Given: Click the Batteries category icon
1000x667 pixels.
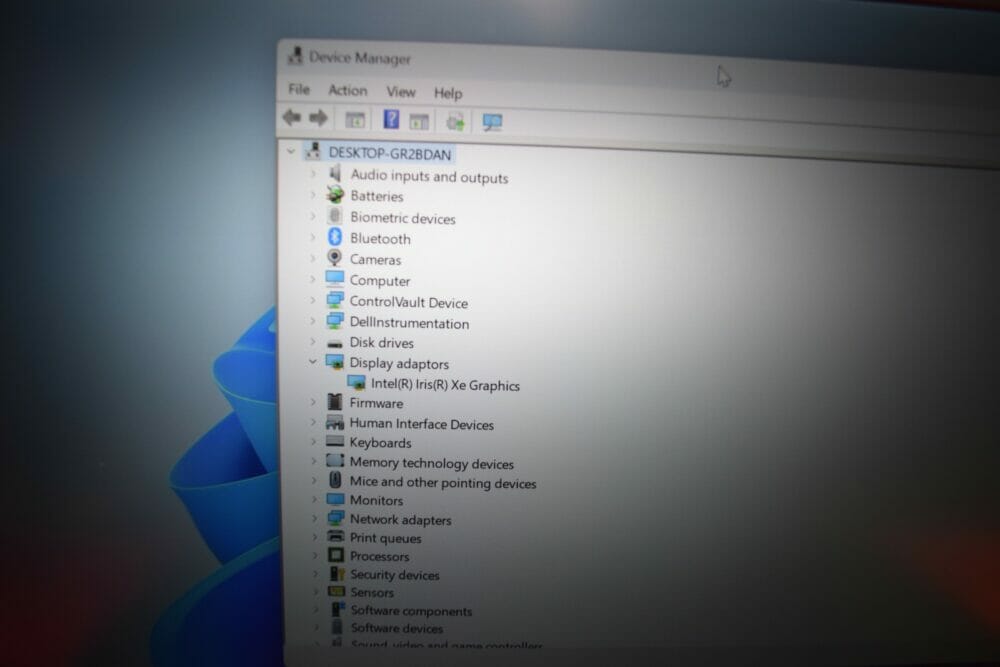Looking at the screenshot, I should point(335,194).
